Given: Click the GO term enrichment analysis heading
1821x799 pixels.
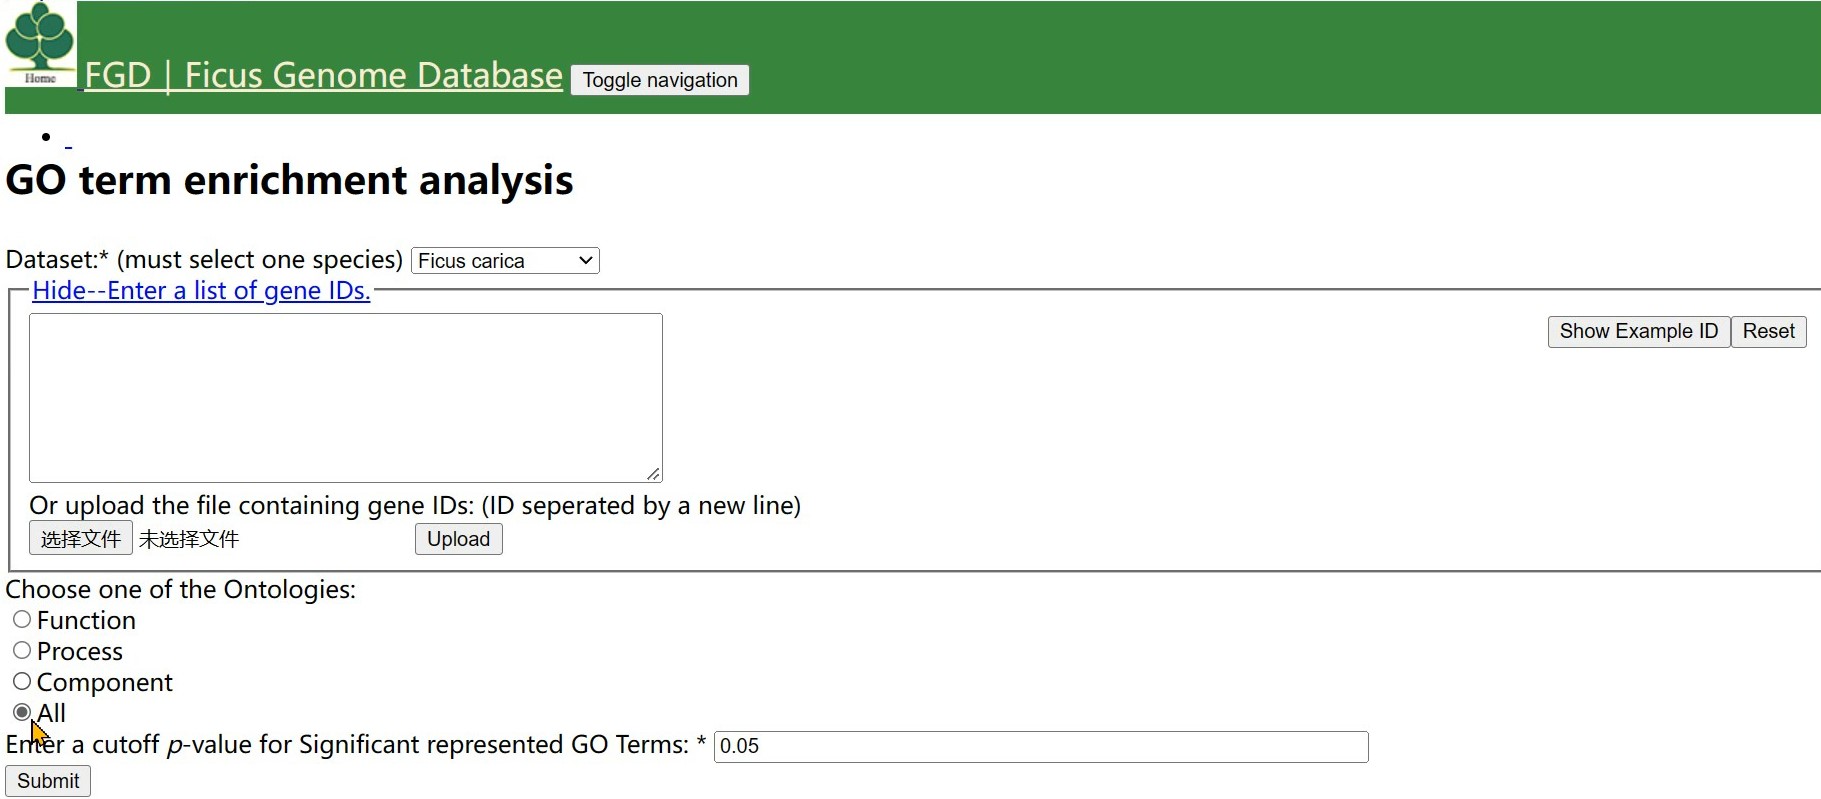Looking at the screenshot, I should point(289,181).
